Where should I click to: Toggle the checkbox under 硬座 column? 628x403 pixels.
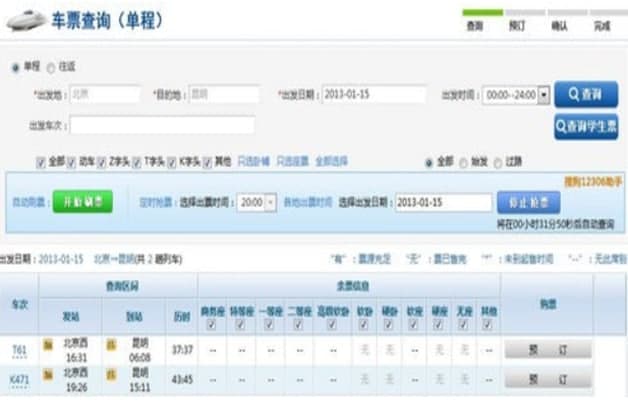click(x=438, y=324)
